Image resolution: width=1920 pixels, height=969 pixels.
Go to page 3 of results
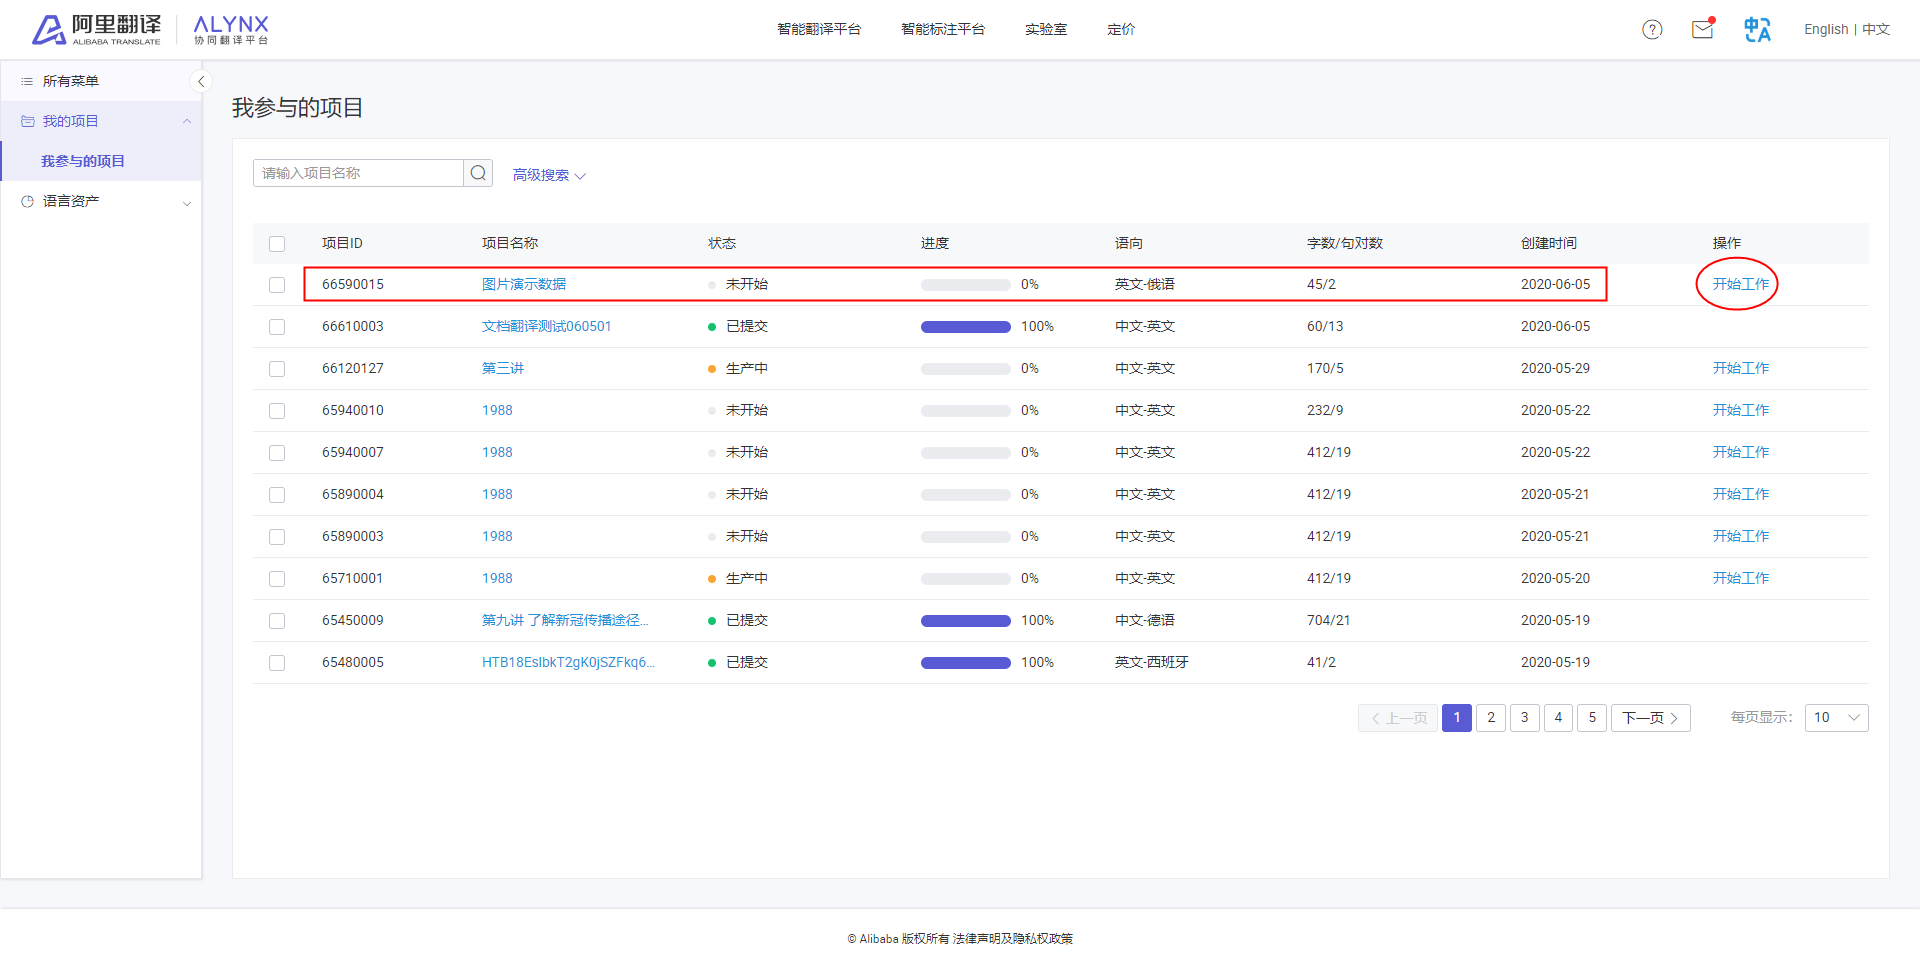[x=1524, y=718]
